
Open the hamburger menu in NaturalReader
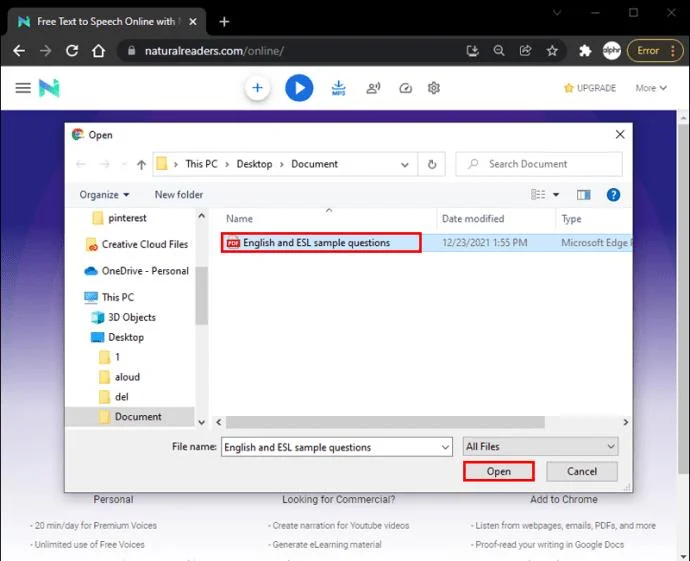click(23, 88)
